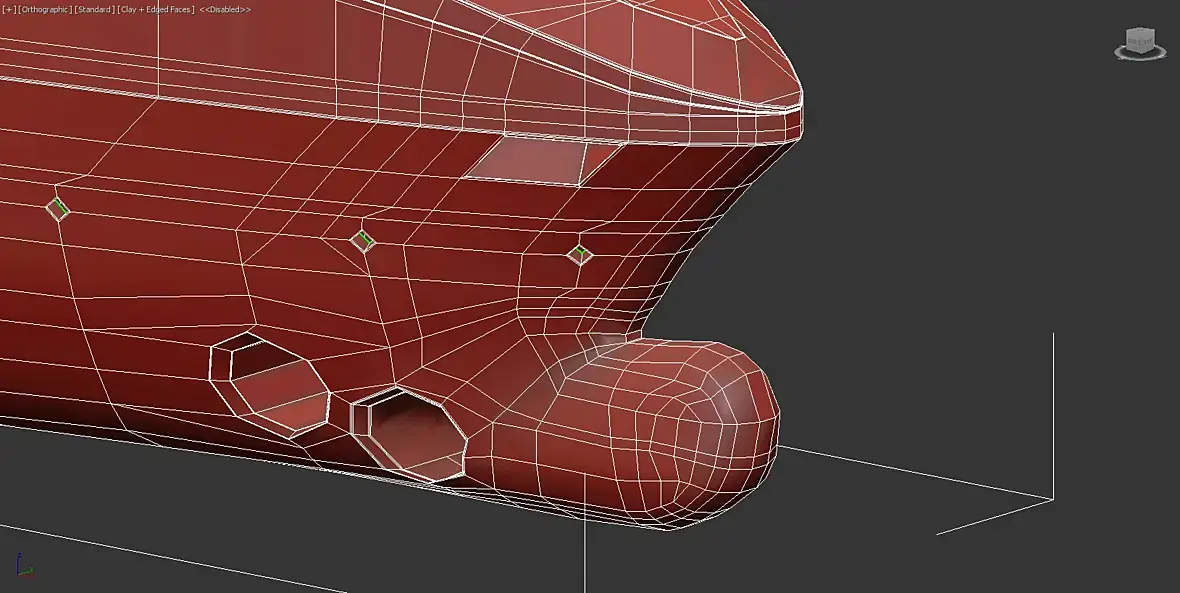Image resolution: width=1180 pixels, height=593 pixels.
Task: Click the ViewCube navigation cube
Action: click(x=1139, y=43)
